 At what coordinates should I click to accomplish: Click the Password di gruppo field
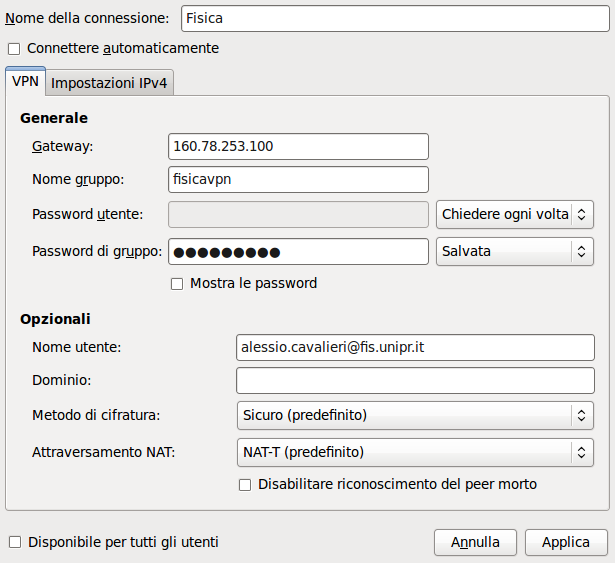298,251
